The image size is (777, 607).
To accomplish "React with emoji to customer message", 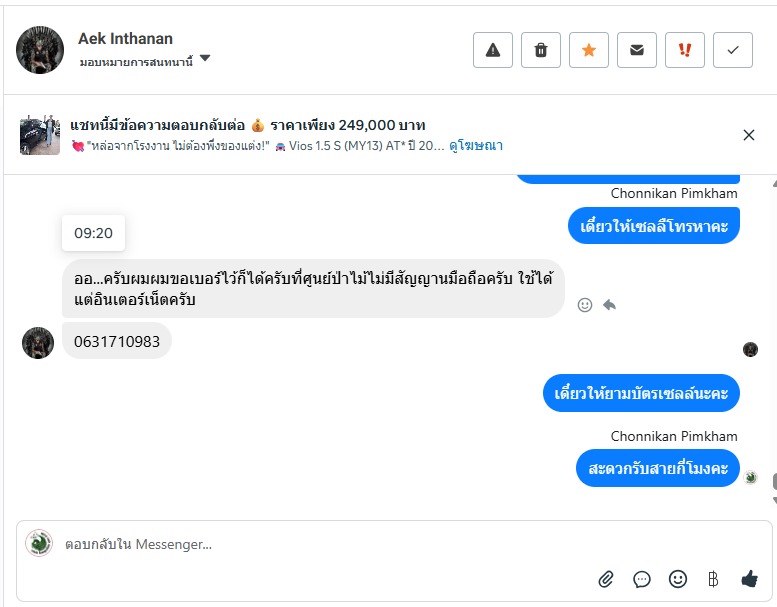I will tap(586, 305).
